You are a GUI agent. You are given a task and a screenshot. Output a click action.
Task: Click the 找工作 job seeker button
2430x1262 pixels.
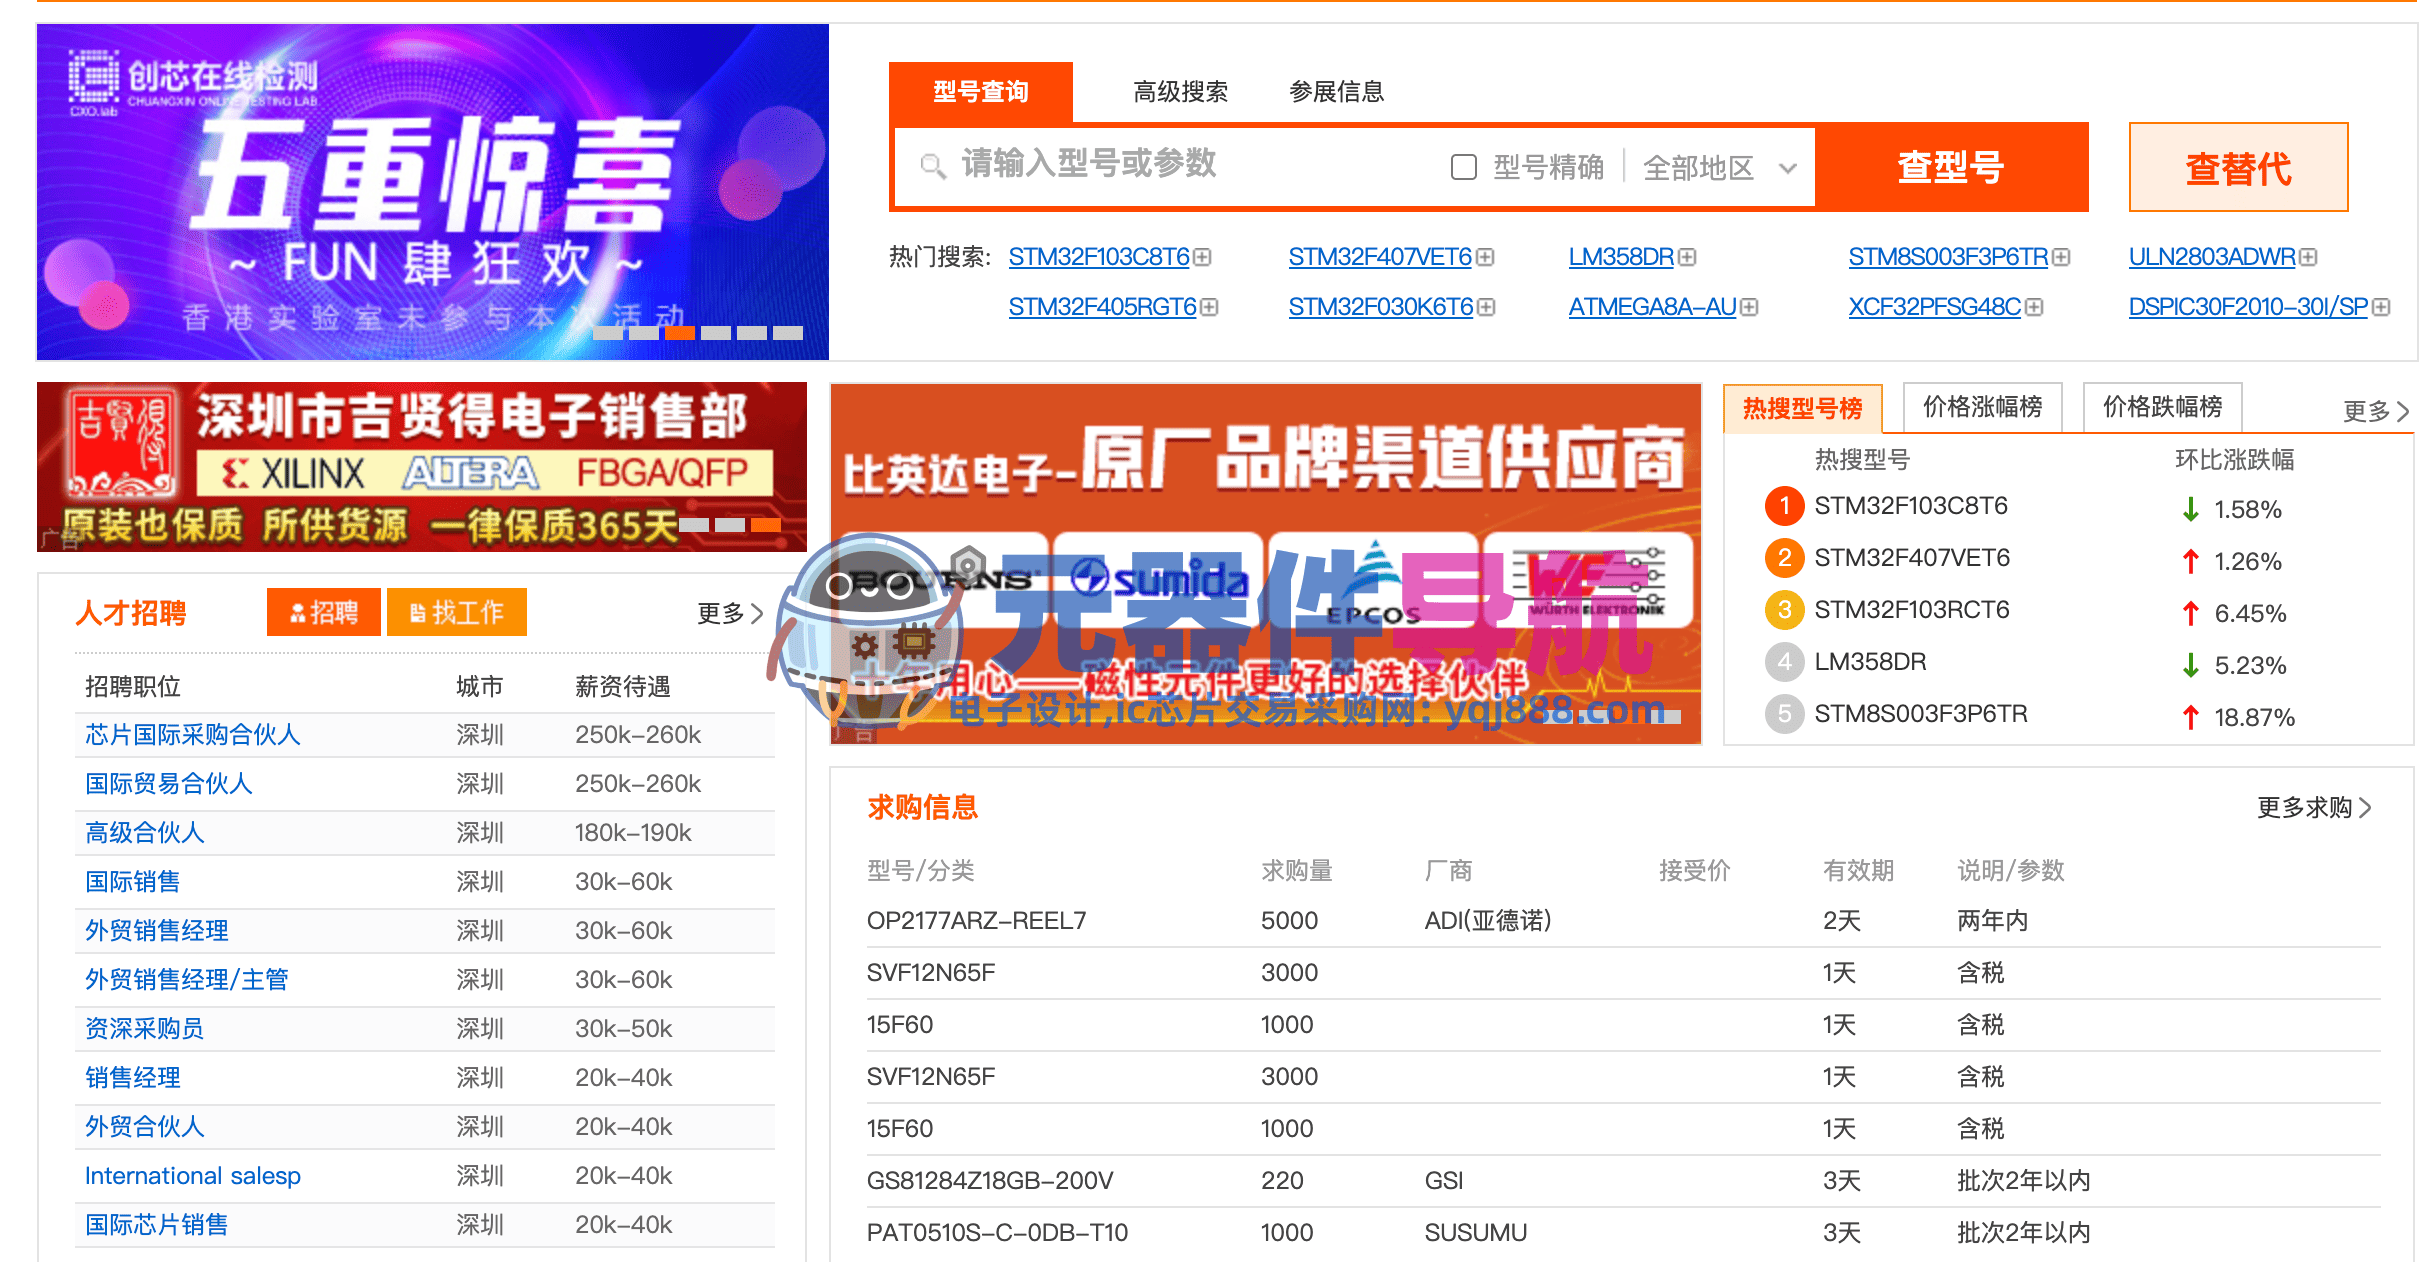click(x=457, y=612)
